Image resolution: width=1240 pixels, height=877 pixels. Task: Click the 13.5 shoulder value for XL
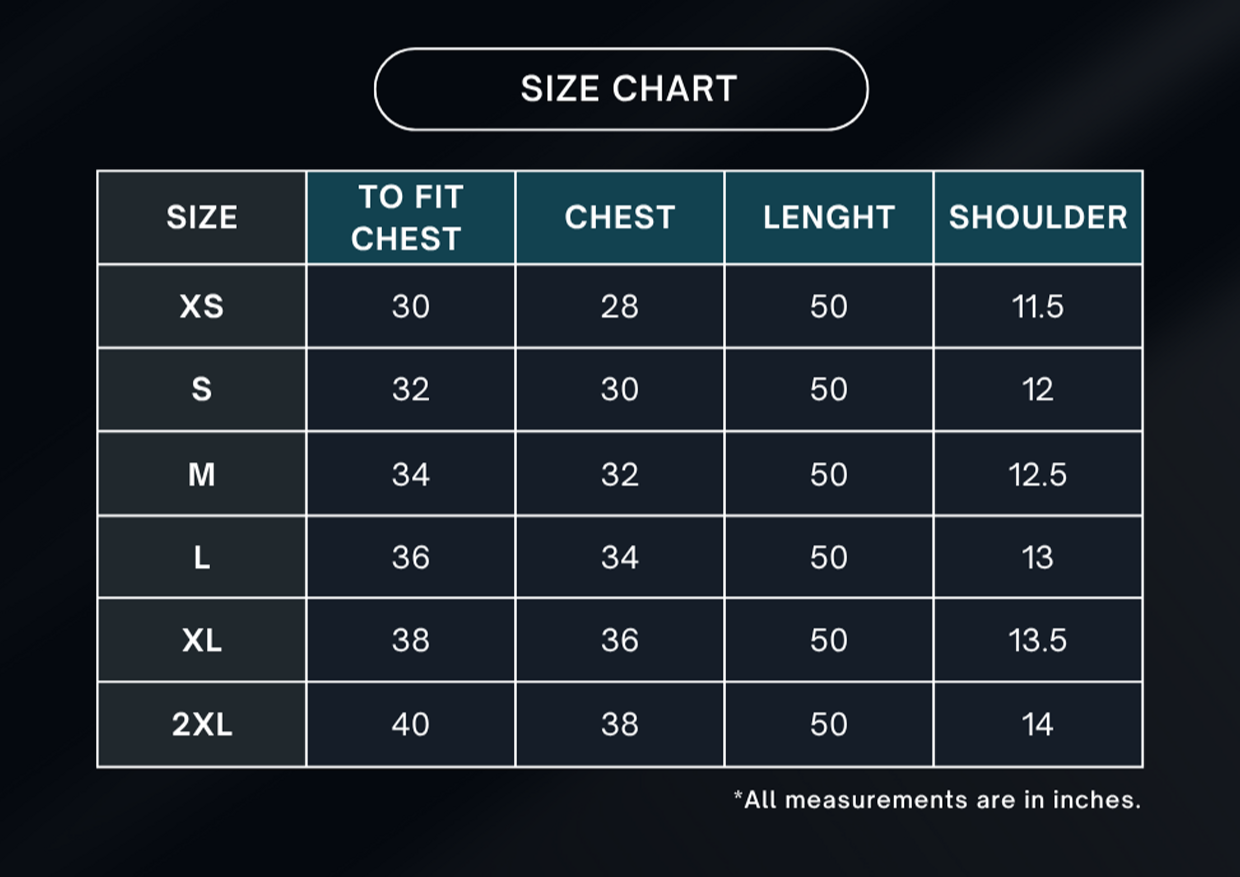(x=1038, y=640)
